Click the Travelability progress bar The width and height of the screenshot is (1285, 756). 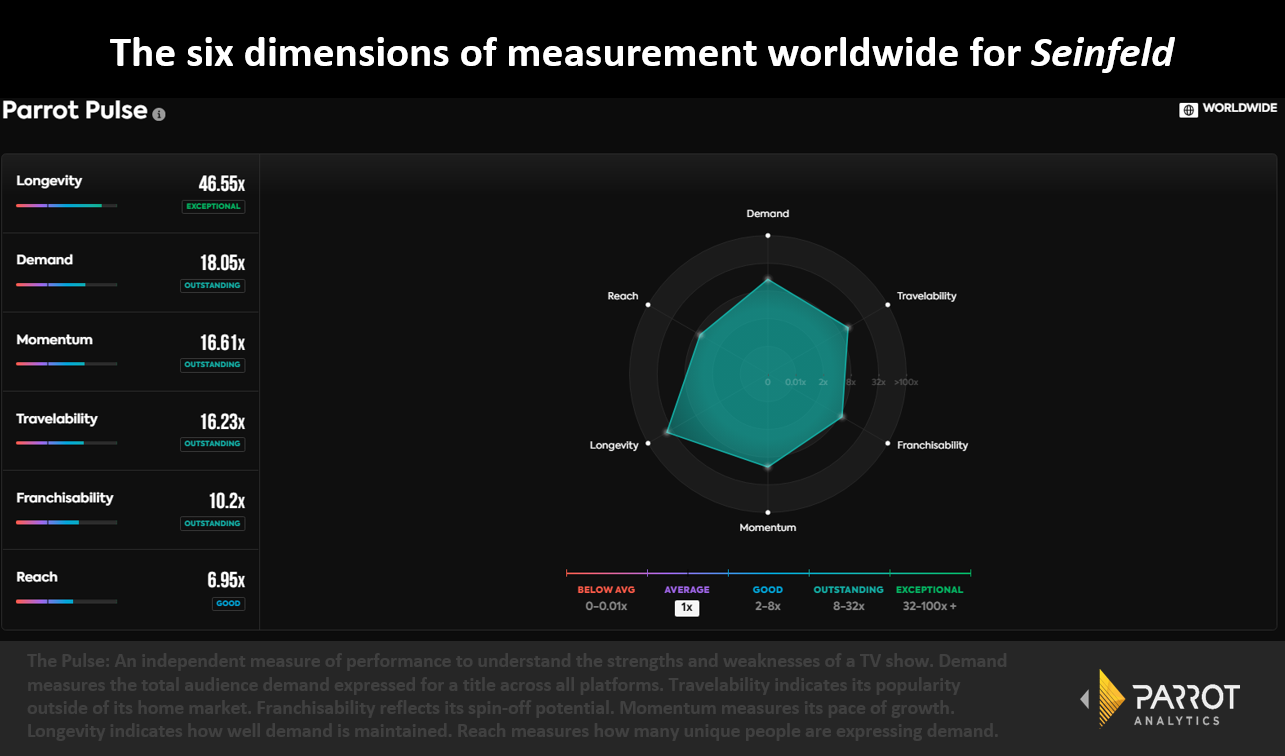(x=66, y=443)
